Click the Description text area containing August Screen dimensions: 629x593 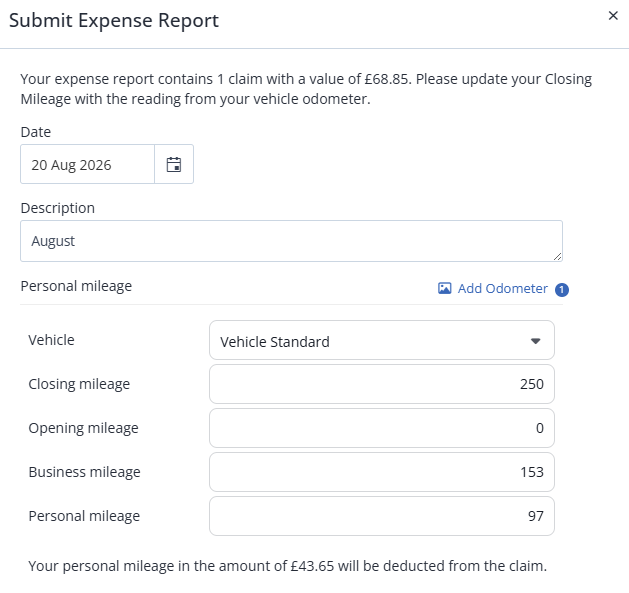coord(292,241)
